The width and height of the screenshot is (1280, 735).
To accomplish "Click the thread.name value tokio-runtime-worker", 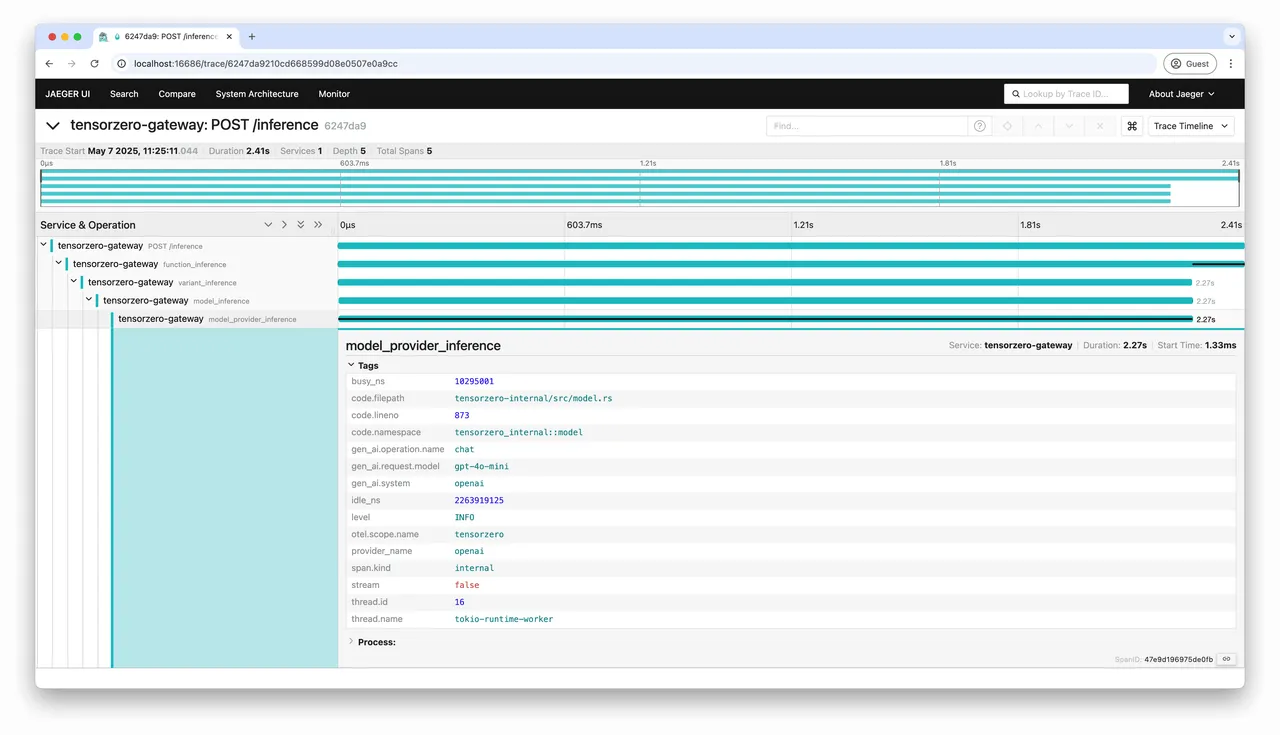I will (x=504, y=619).
